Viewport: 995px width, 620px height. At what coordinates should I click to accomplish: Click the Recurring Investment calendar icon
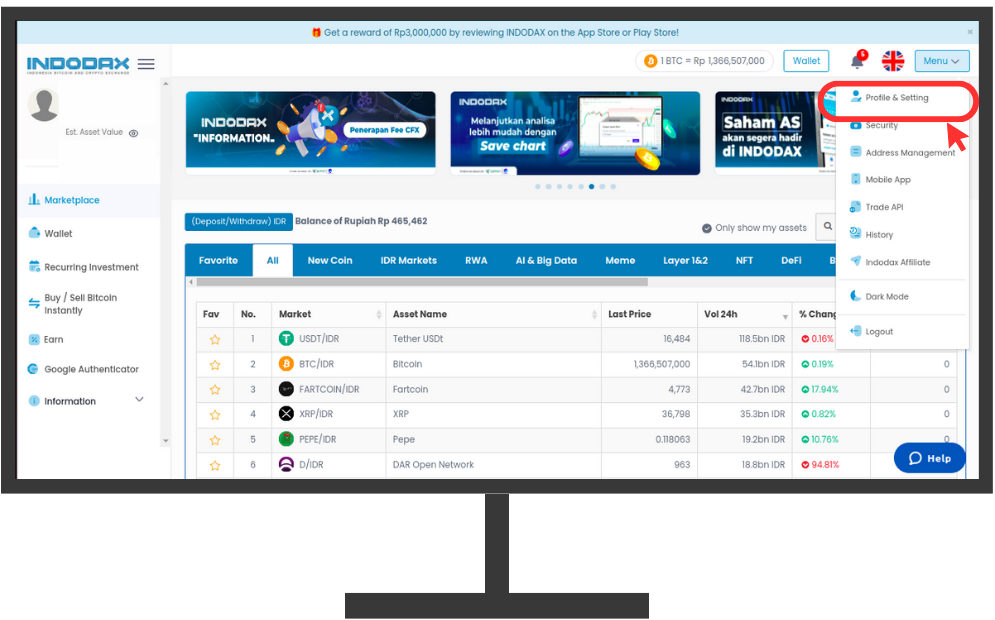(34, 267)
